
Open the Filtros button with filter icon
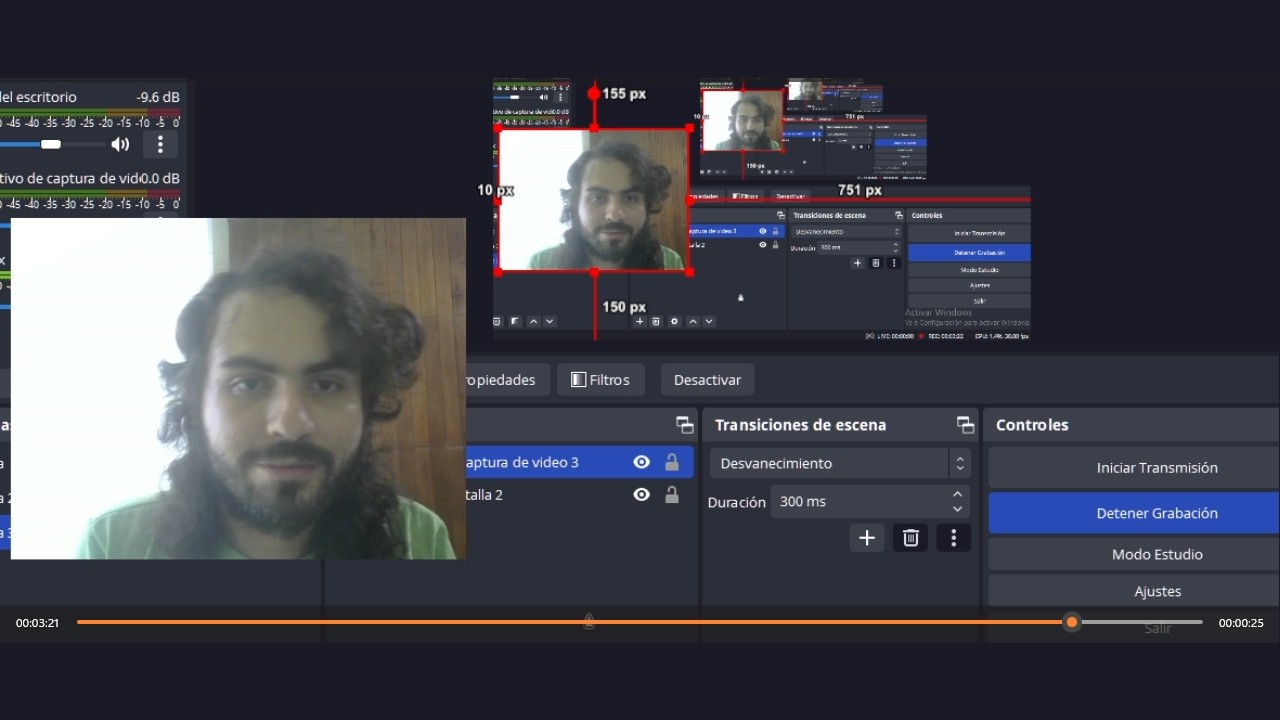click(x=600, y=380)
